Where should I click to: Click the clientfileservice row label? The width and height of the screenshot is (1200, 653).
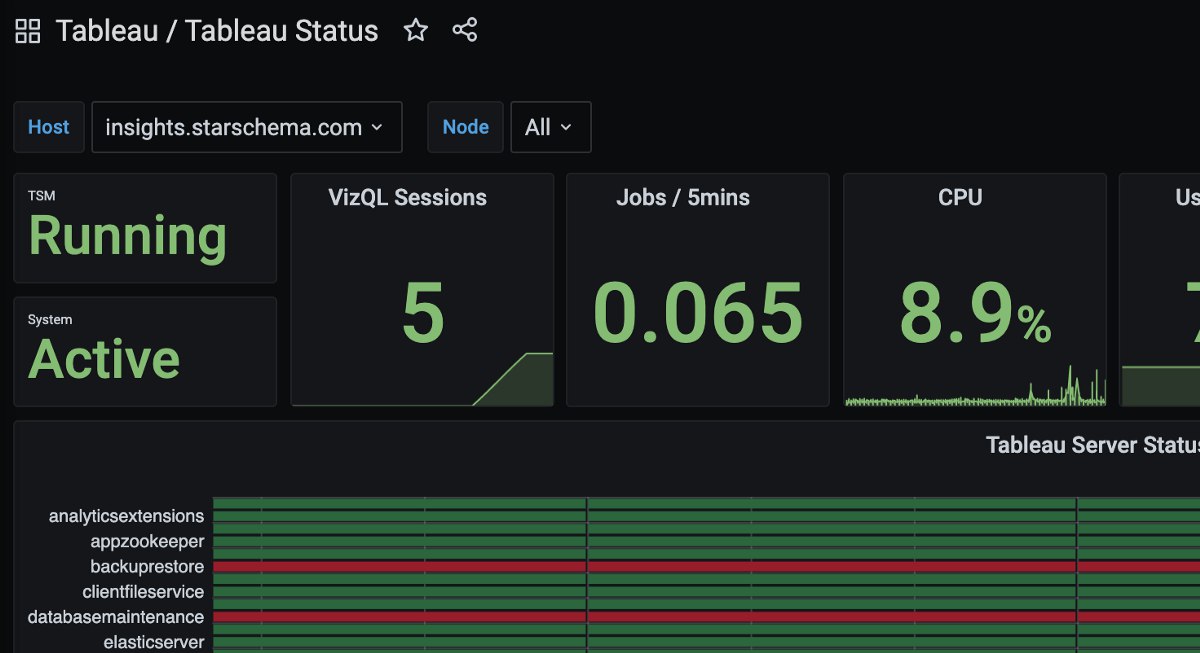pyautogui.click(x=143, y=592)
